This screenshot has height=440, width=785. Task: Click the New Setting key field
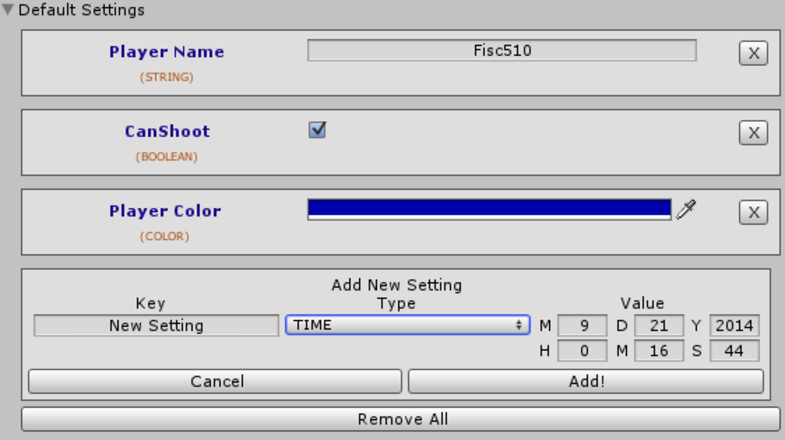[x=156, y=325]
